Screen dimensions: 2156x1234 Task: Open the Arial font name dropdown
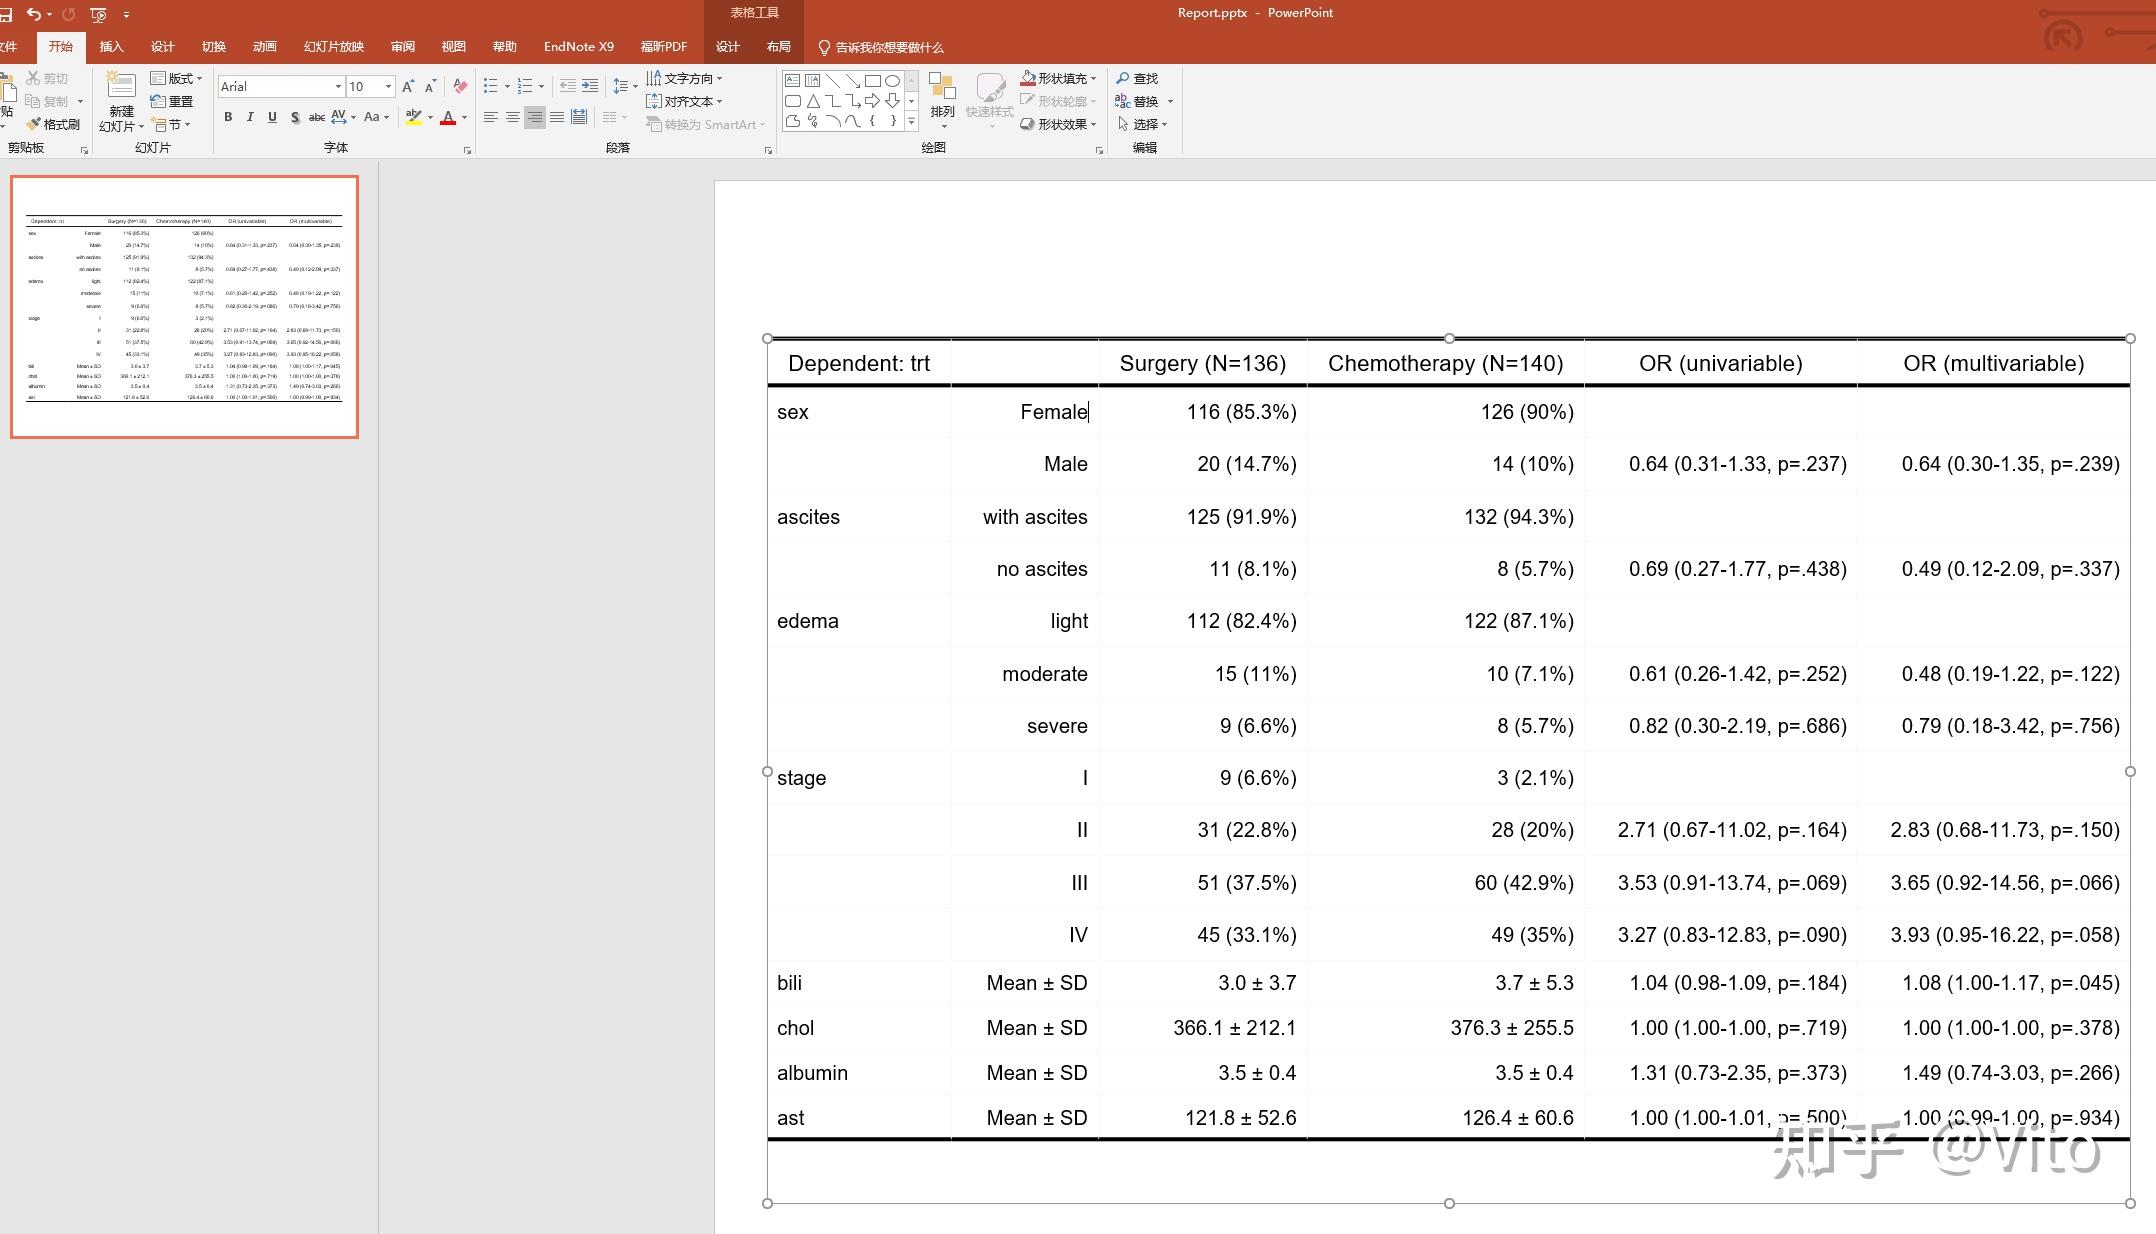(x=338, y=87)
